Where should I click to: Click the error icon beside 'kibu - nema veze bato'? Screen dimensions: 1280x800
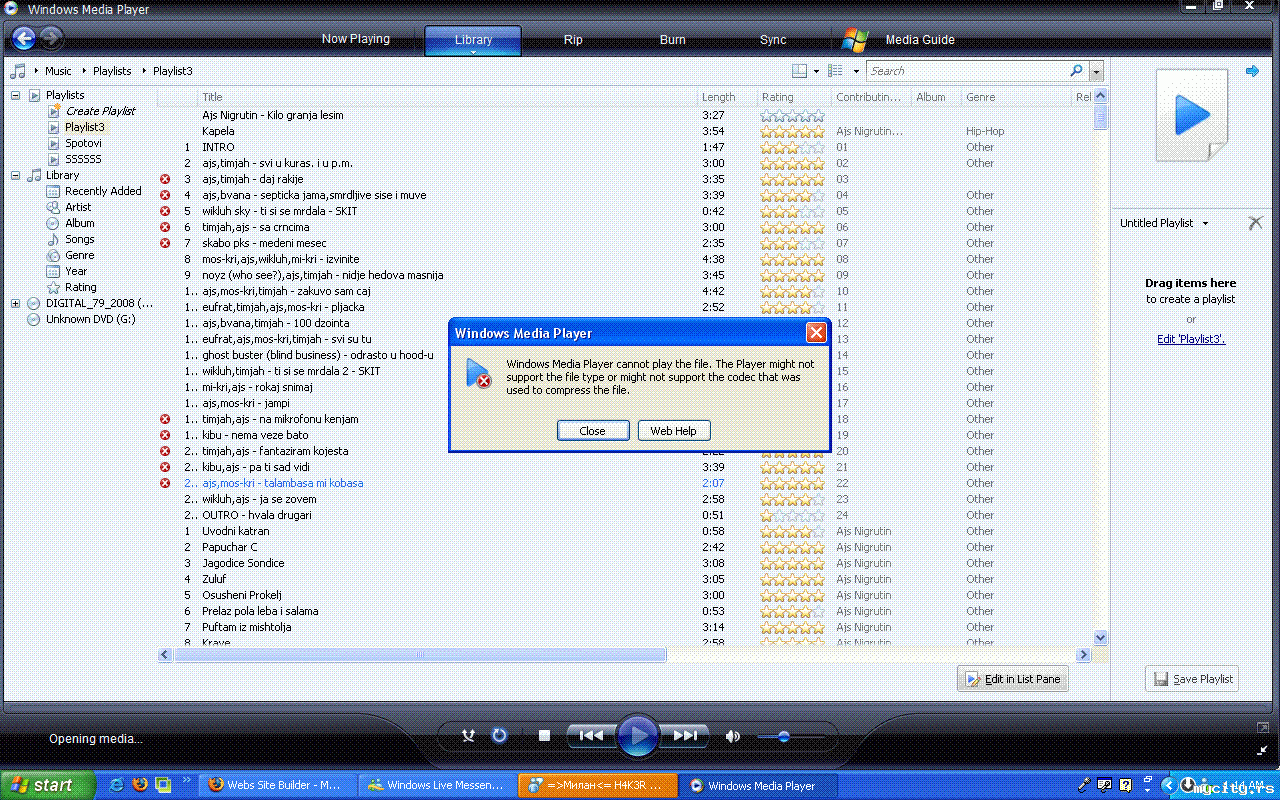click(165, 435)
